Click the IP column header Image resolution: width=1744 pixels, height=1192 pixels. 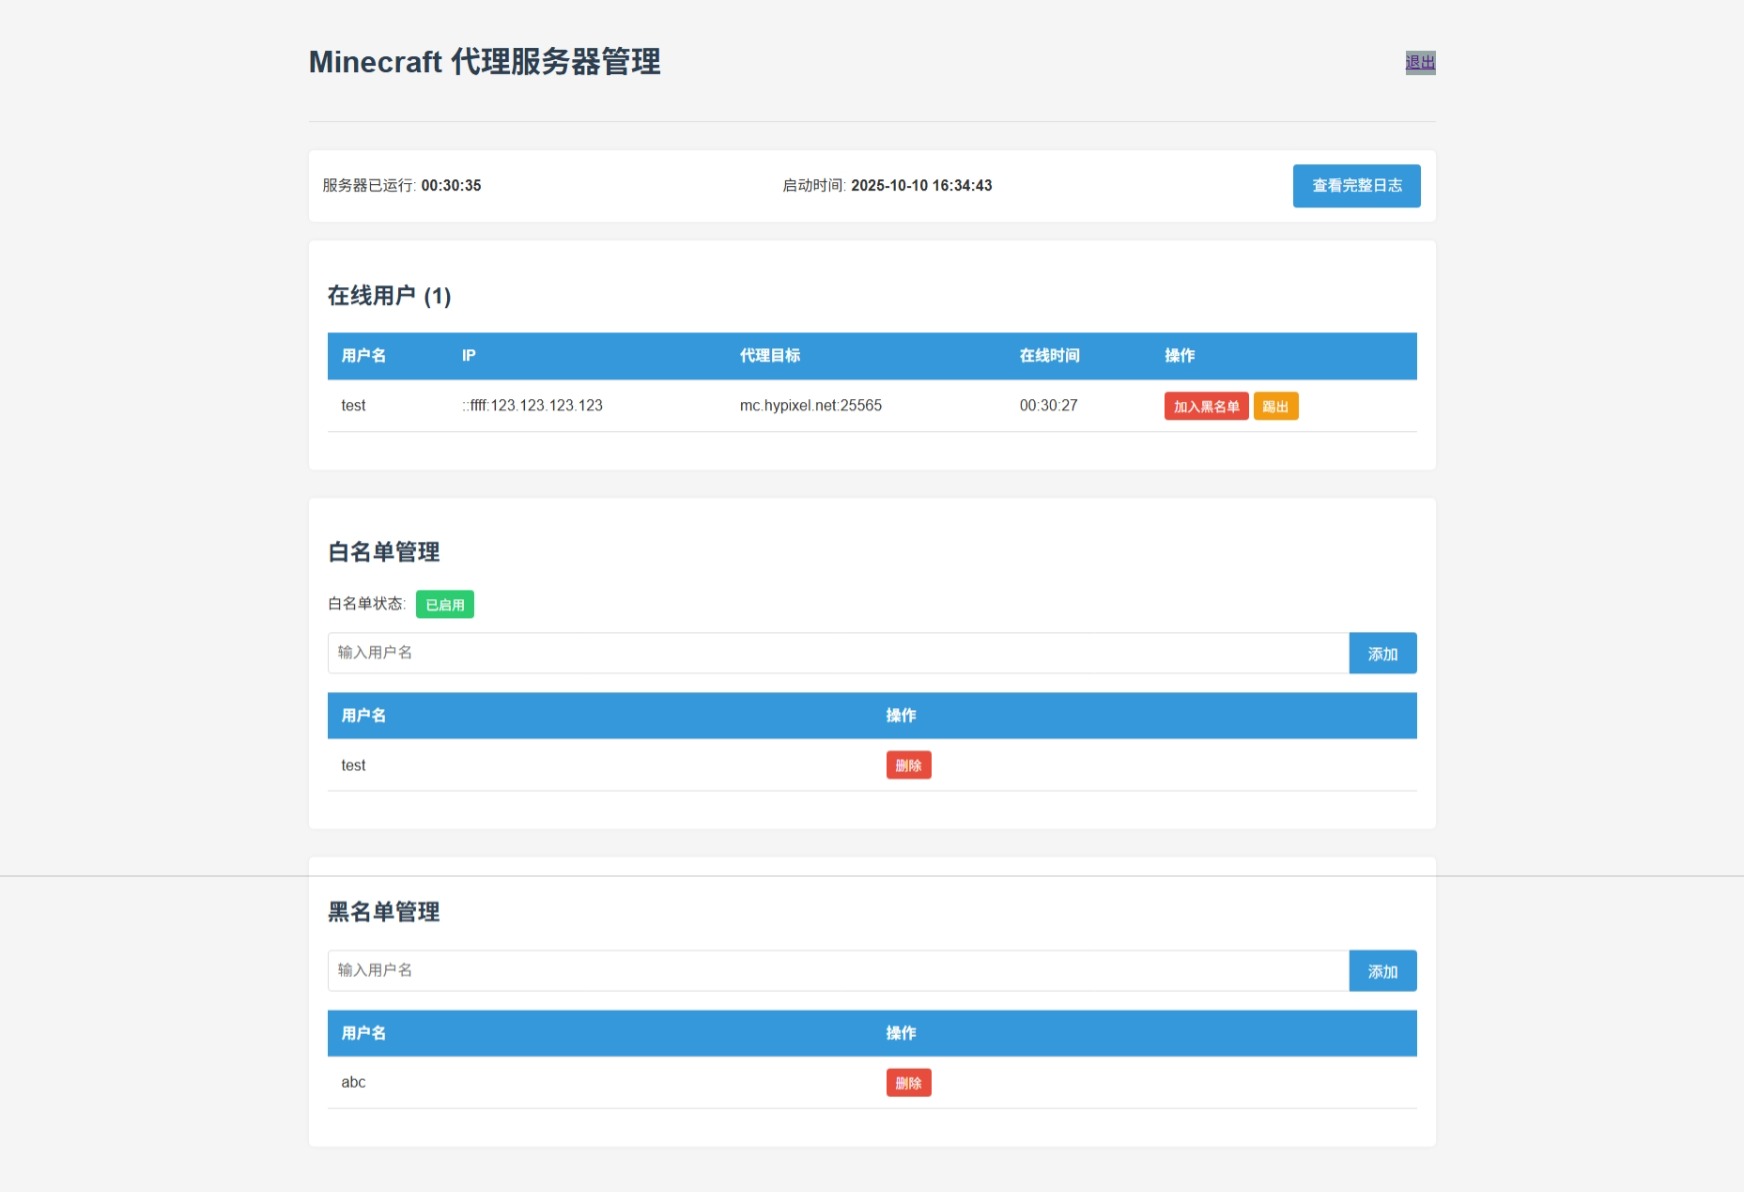tap(469, 355)
